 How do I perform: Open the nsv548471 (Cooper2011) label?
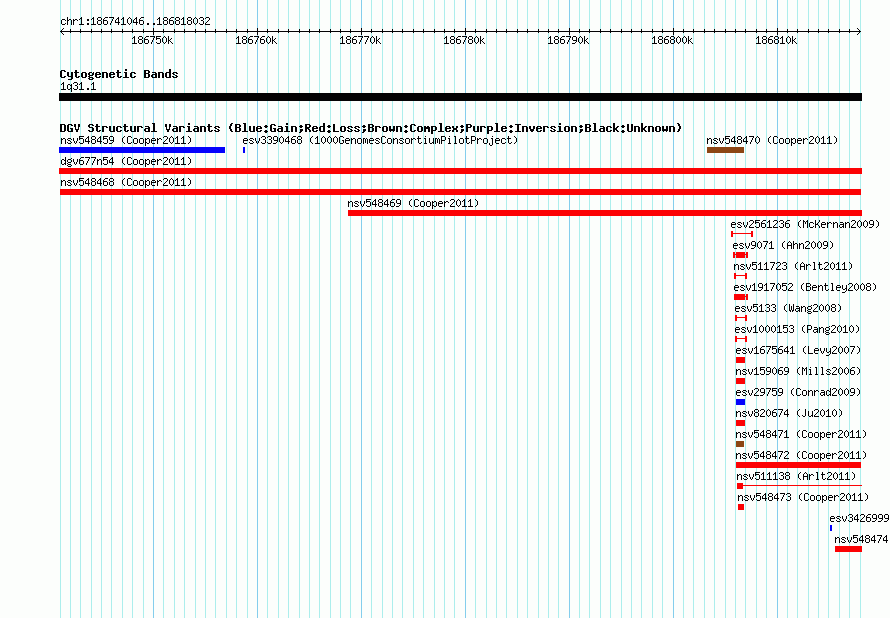801,434
